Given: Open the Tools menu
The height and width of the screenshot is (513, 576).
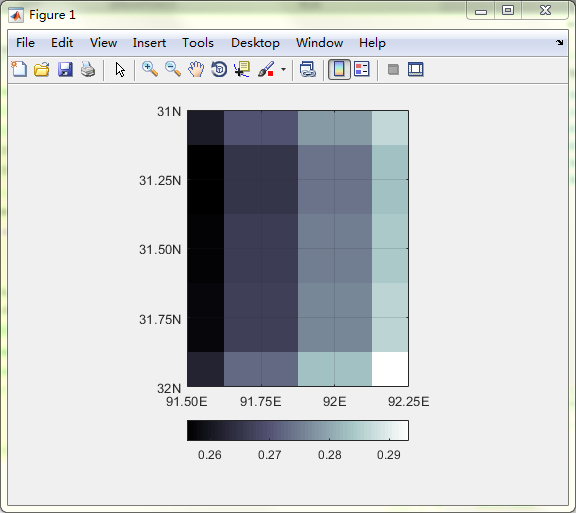Looking at the screenshot, I should point(198,43).
